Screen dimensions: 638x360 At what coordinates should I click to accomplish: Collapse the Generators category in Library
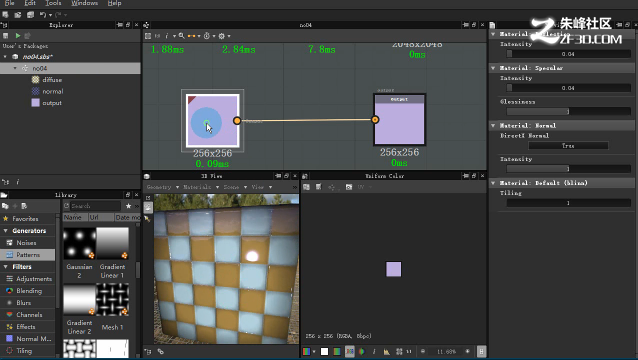coord(6,231)
